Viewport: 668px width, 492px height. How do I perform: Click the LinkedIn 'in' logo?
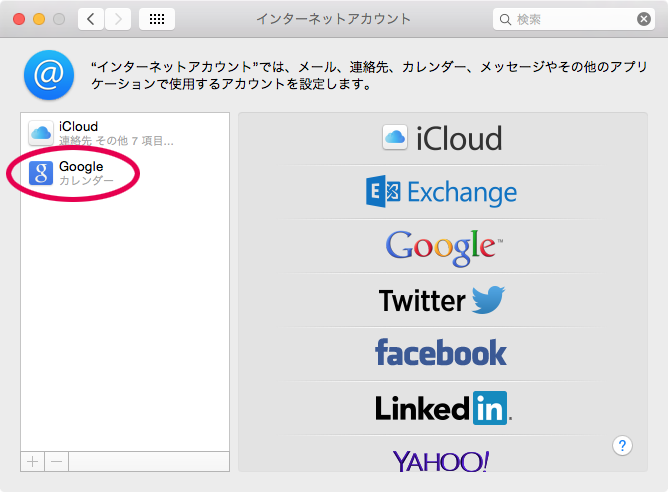tap(490, 408)
